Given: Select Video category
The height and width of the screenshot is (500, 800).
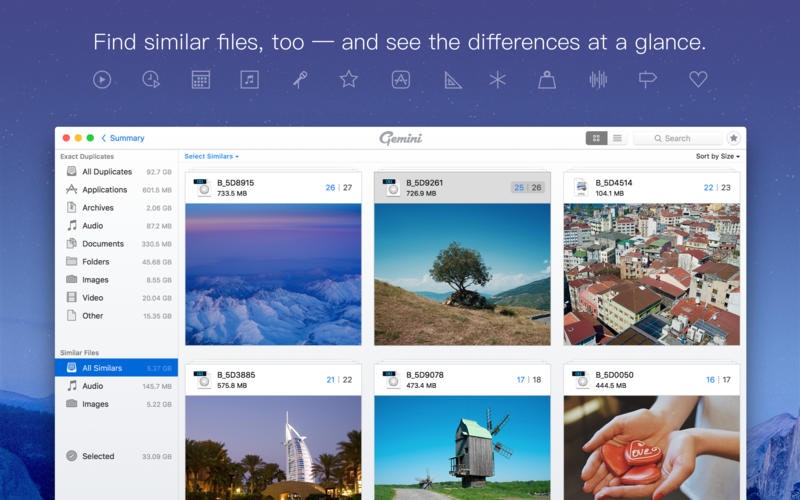Looking at the screenshot, I should tap(116, 298).
